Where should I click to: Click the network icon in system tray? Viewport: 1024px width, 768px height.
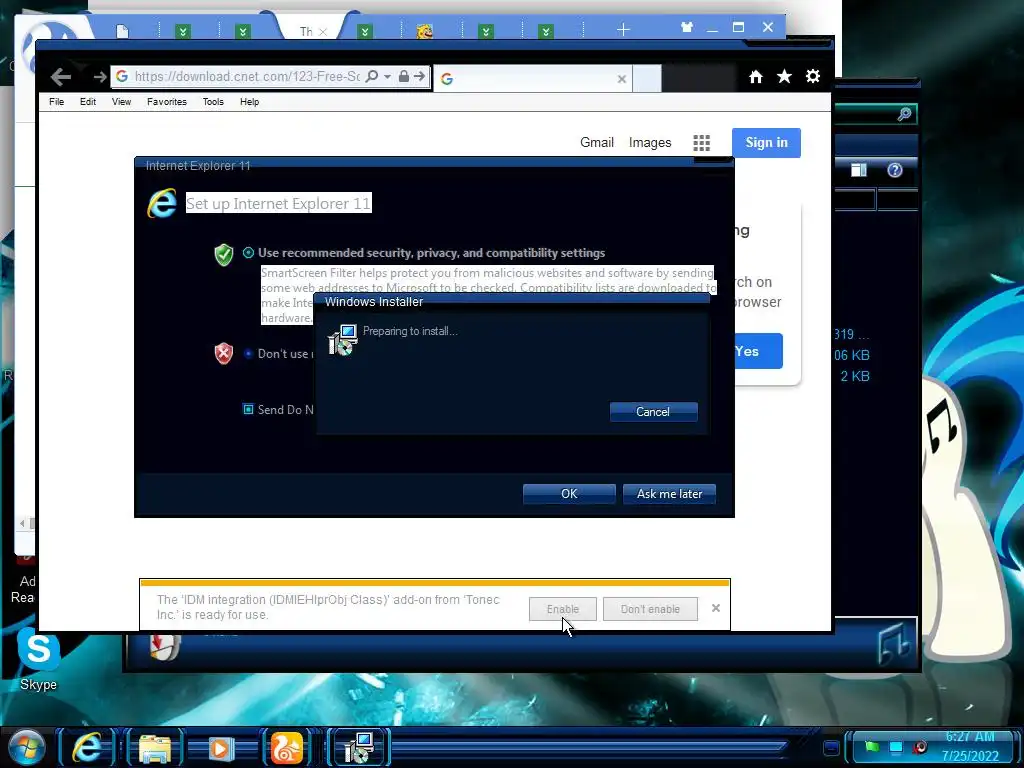click(896, 746)
